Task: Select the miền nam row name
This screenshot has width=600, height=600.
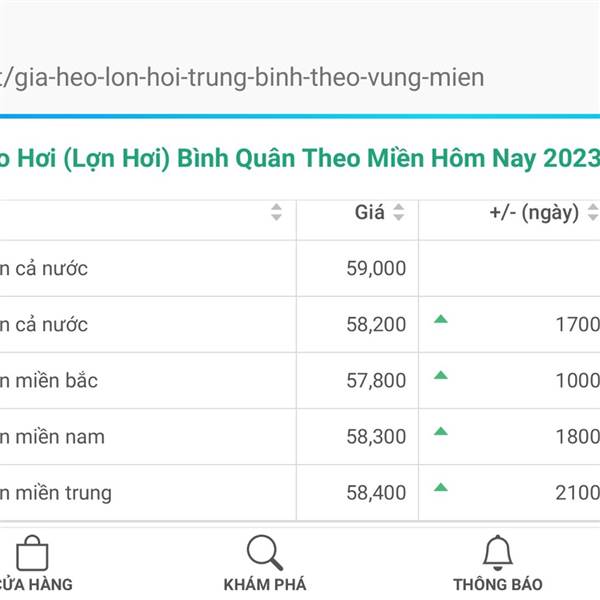Action: tap(52, 437)
